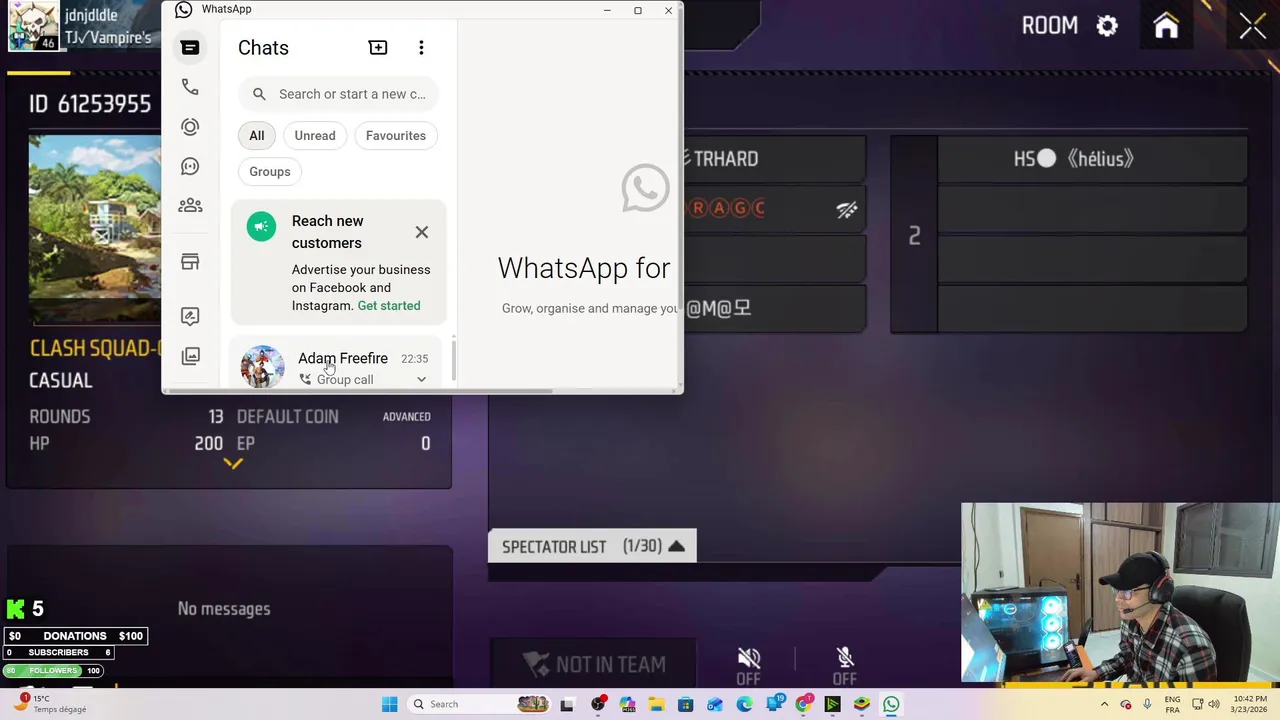
Task: Open the taskbar clock and date
Action: [x=1249, y=704]
